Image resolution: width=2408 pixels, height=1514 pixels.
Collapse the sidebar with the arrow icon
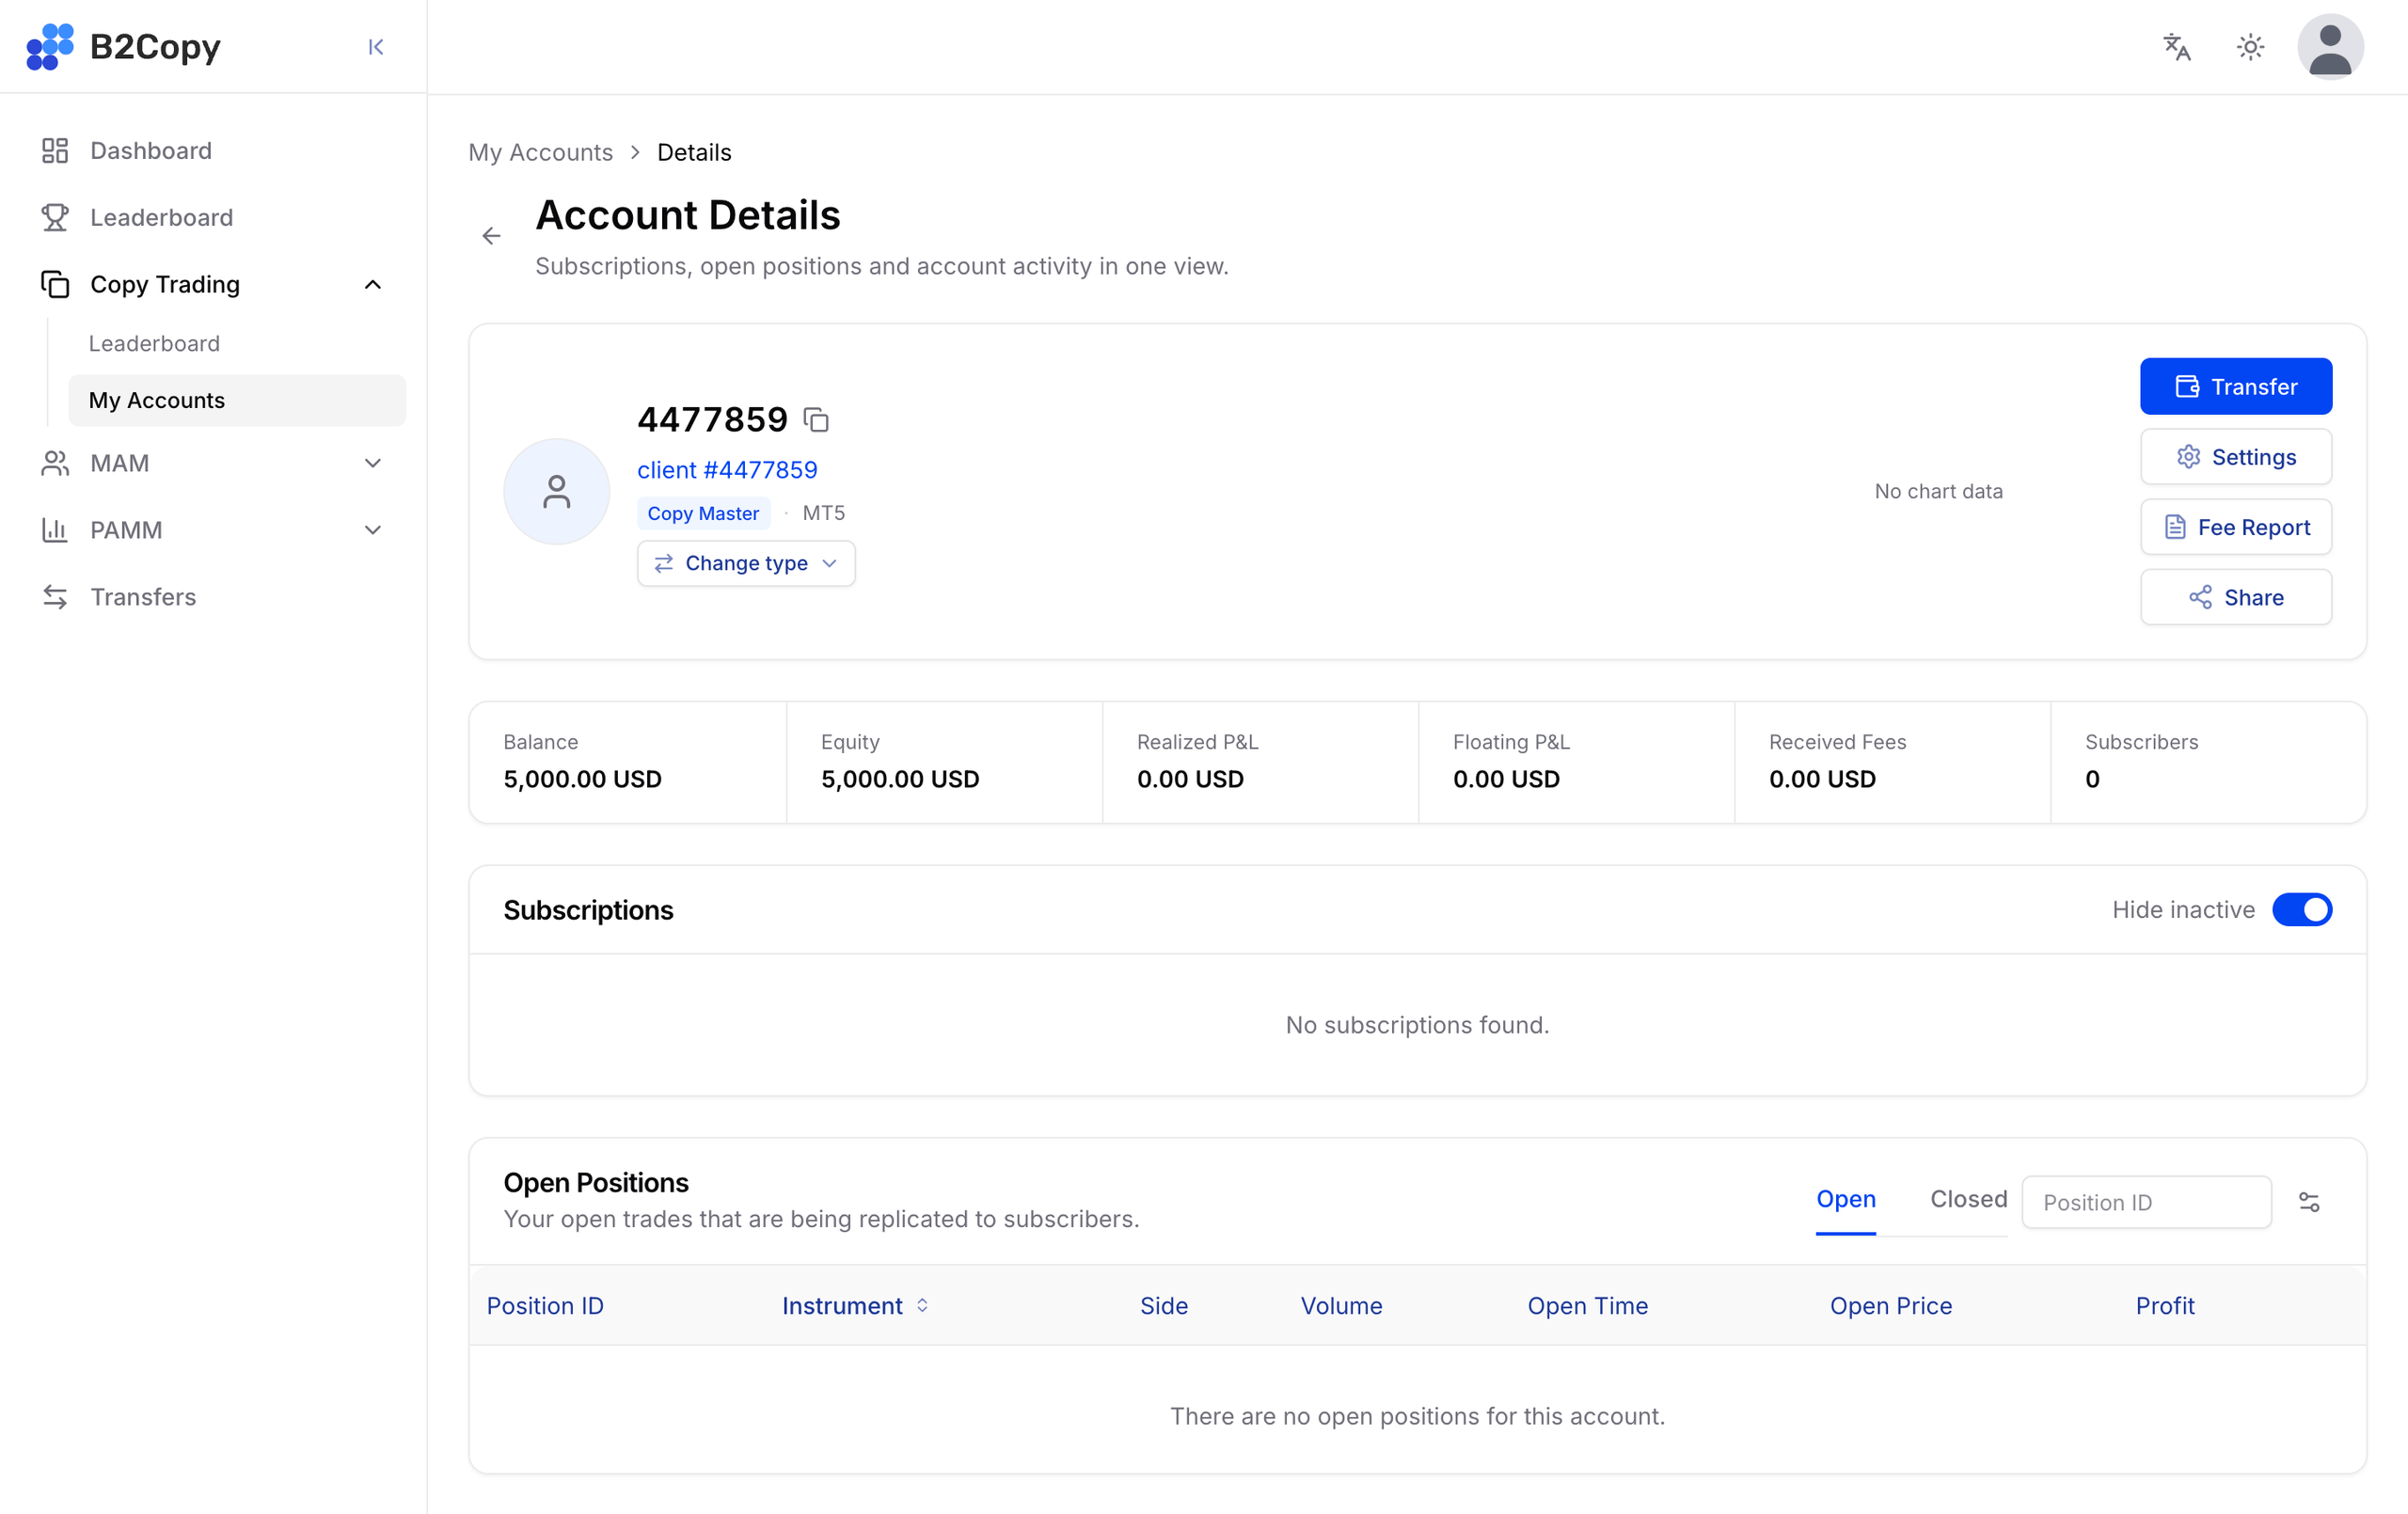[376, 47]
